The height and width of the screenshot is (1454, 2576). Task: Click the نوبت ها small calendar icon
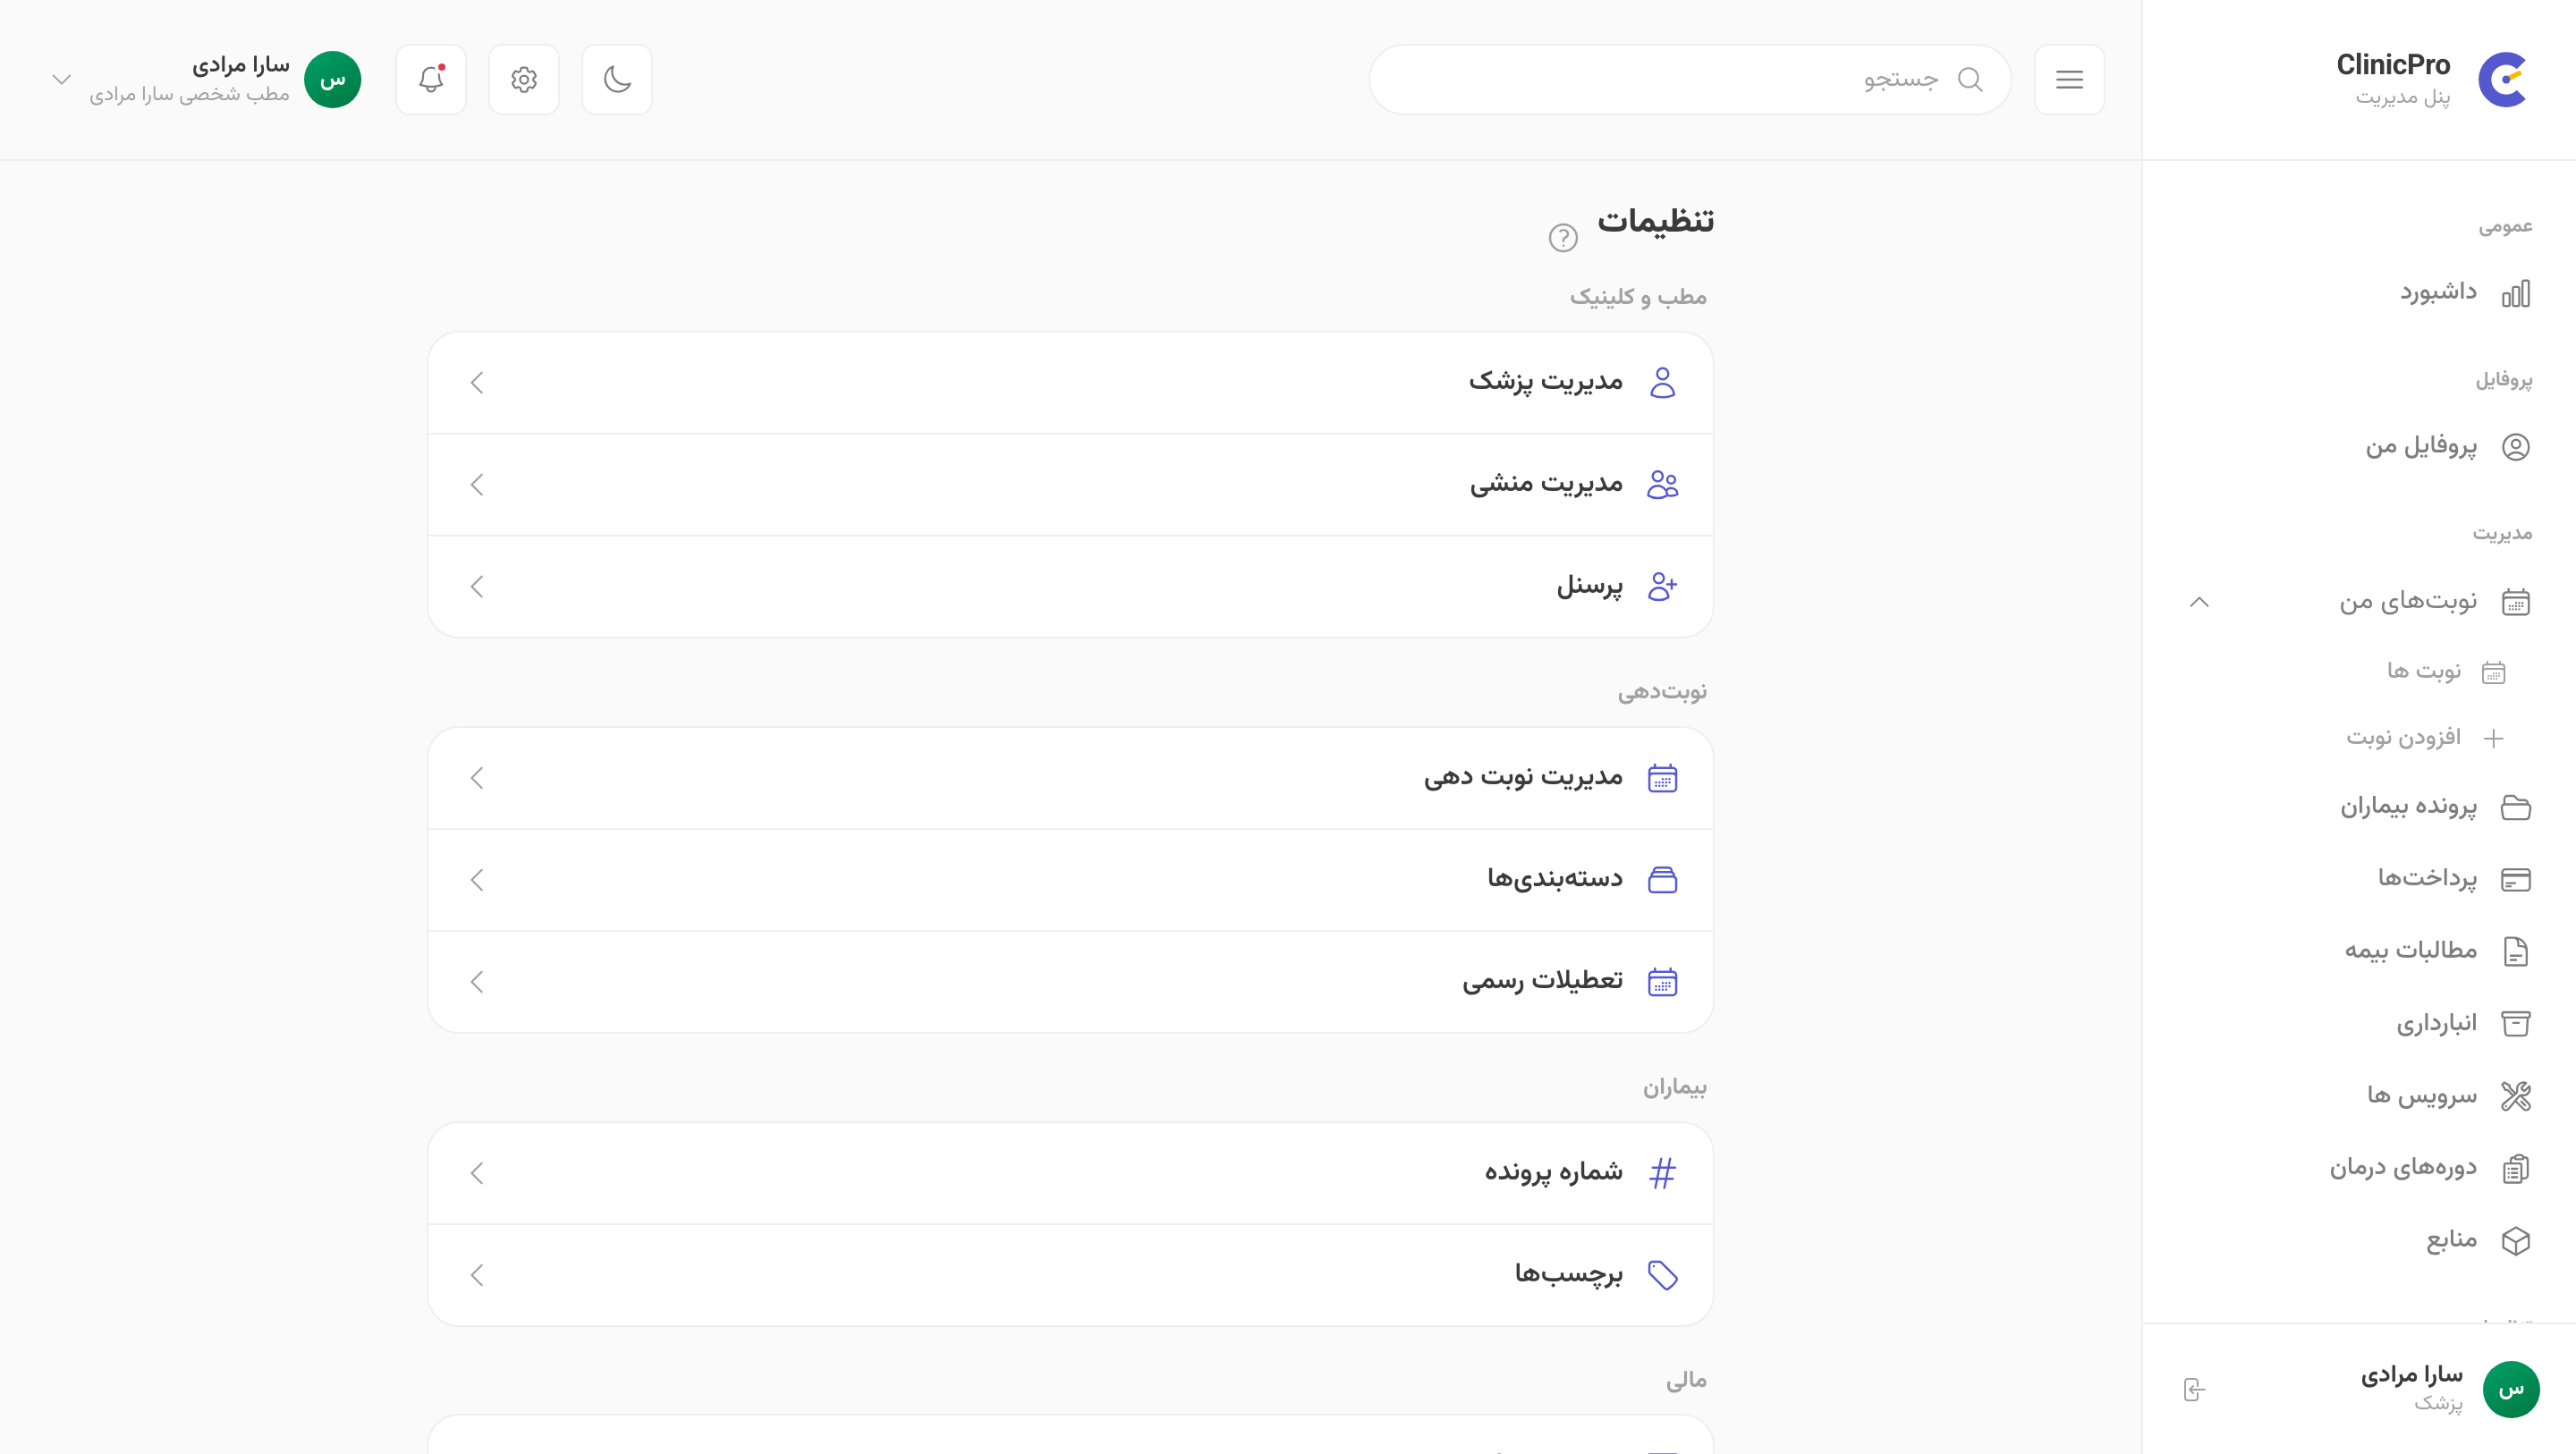tap(2493, 672)
